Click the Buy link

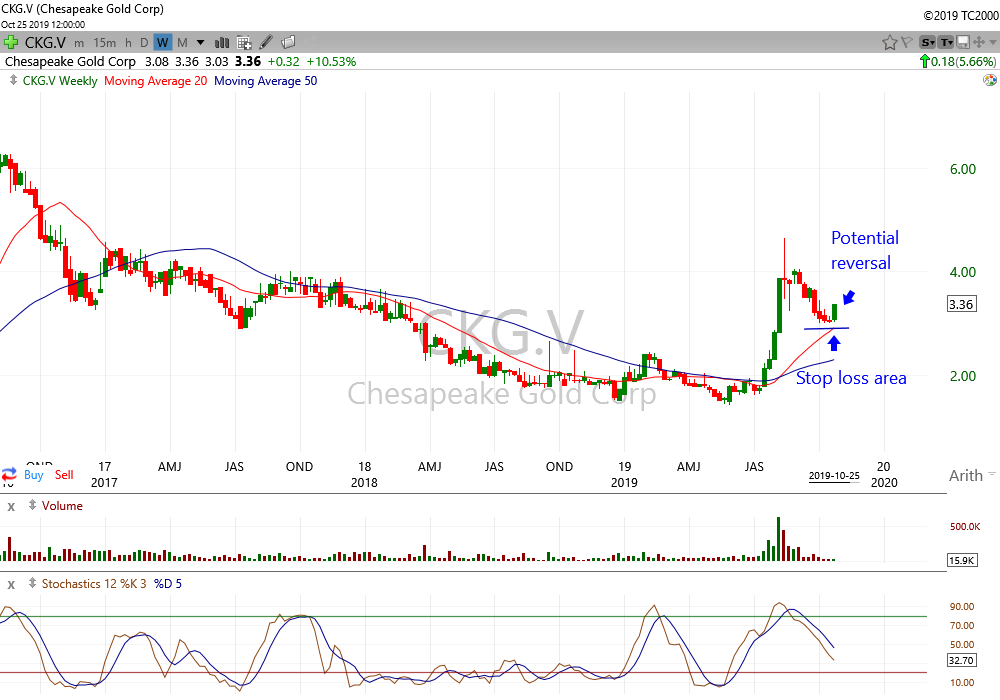[34, 475]
